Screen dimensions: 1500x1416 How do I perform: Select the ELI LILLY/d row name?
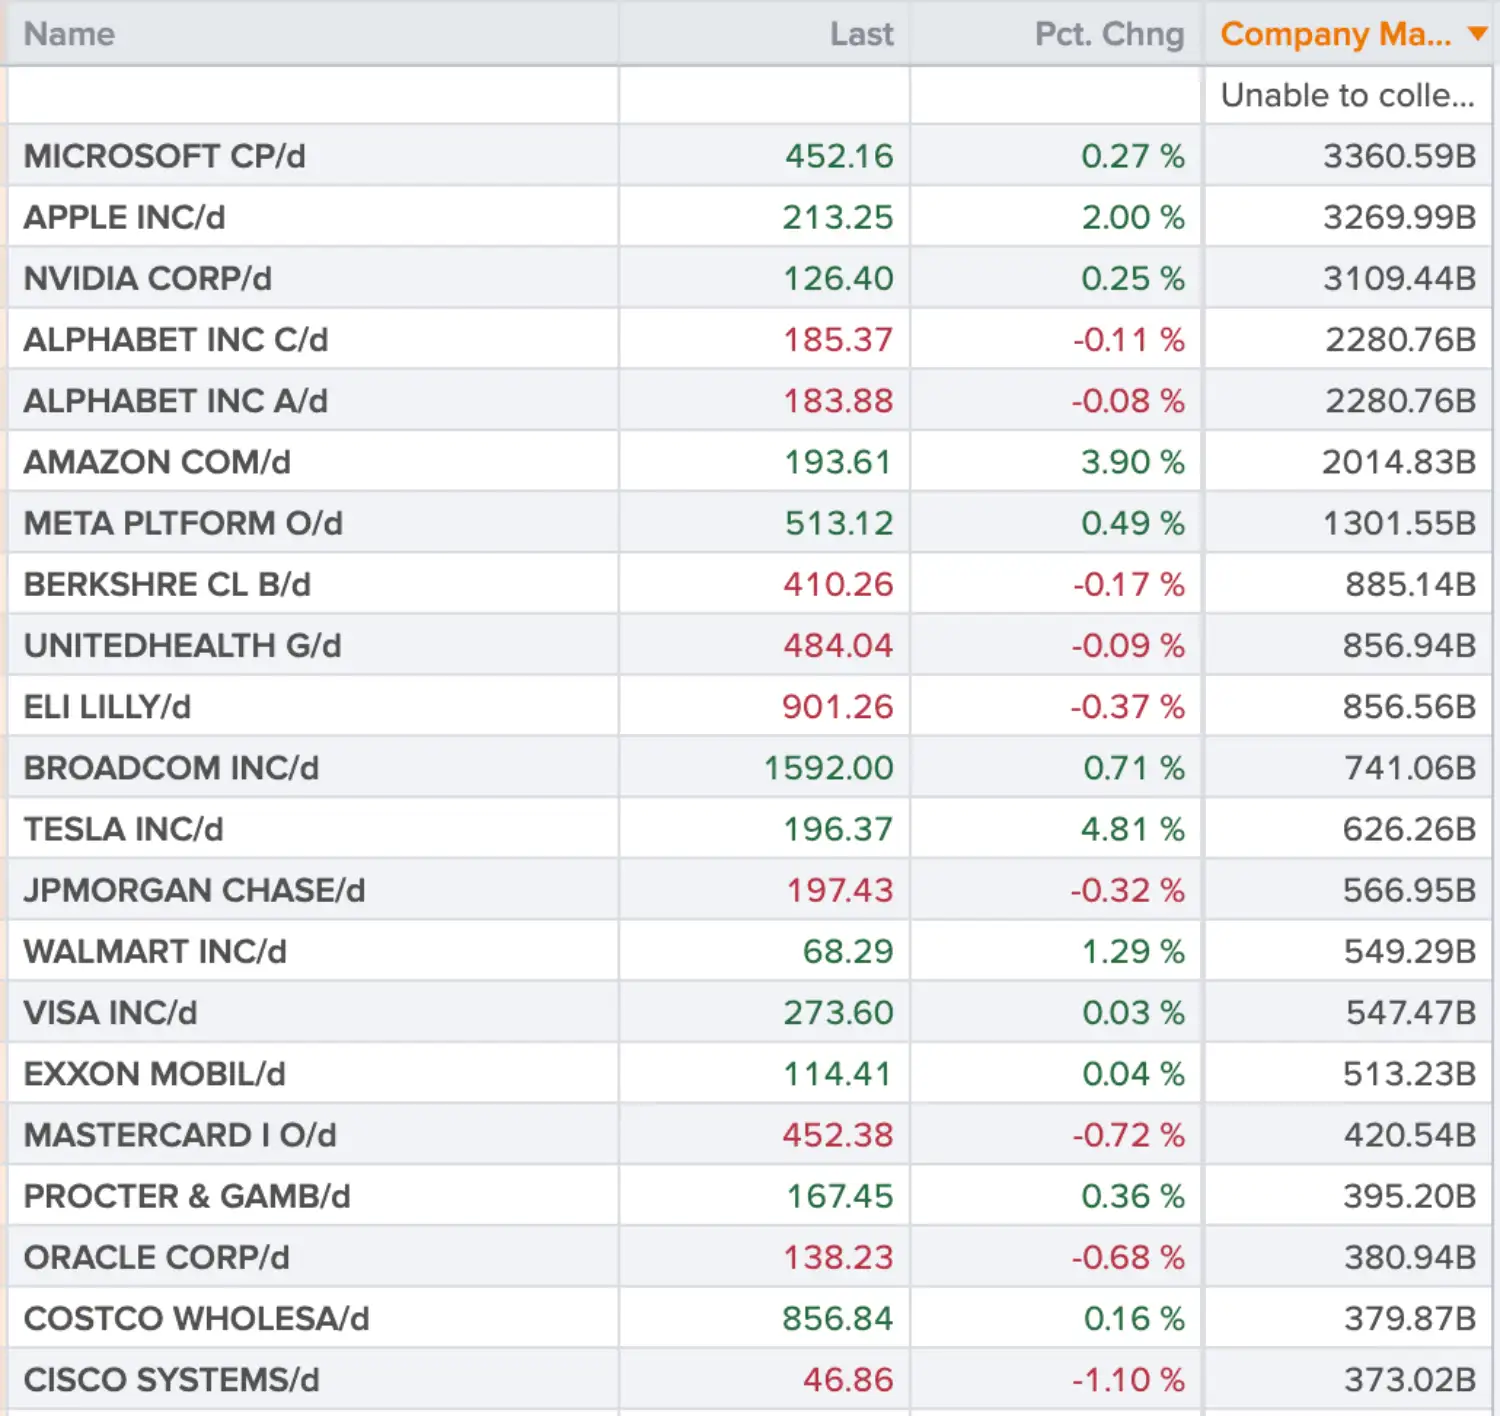107,707
